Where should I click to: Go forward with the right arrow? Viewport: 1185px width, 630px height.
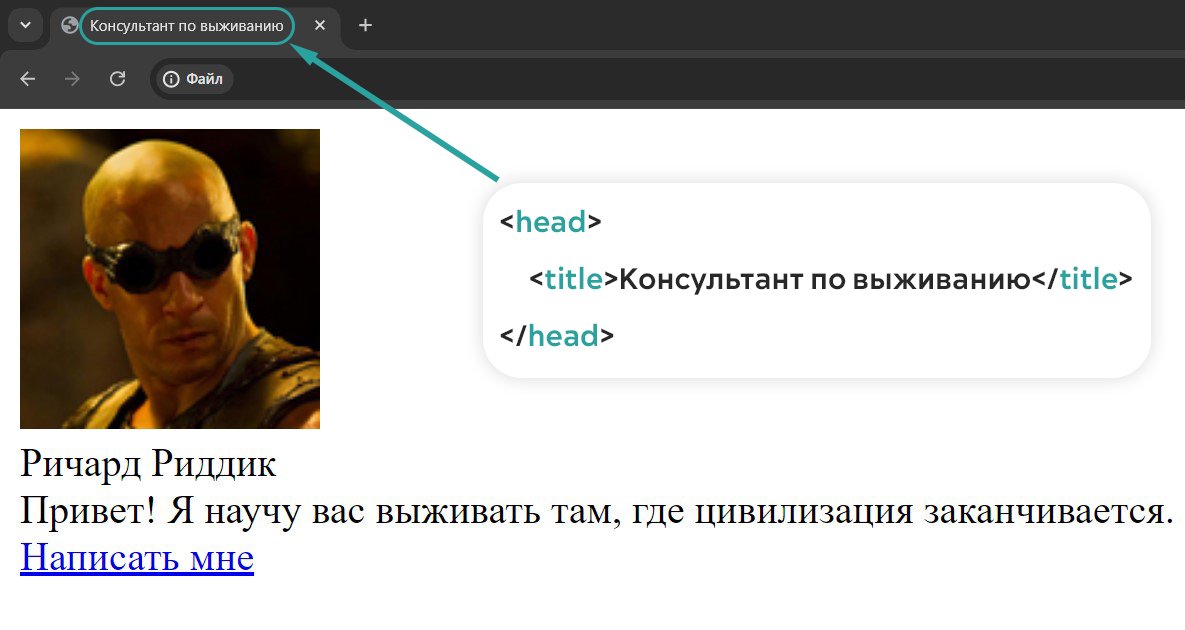(73, 79)
